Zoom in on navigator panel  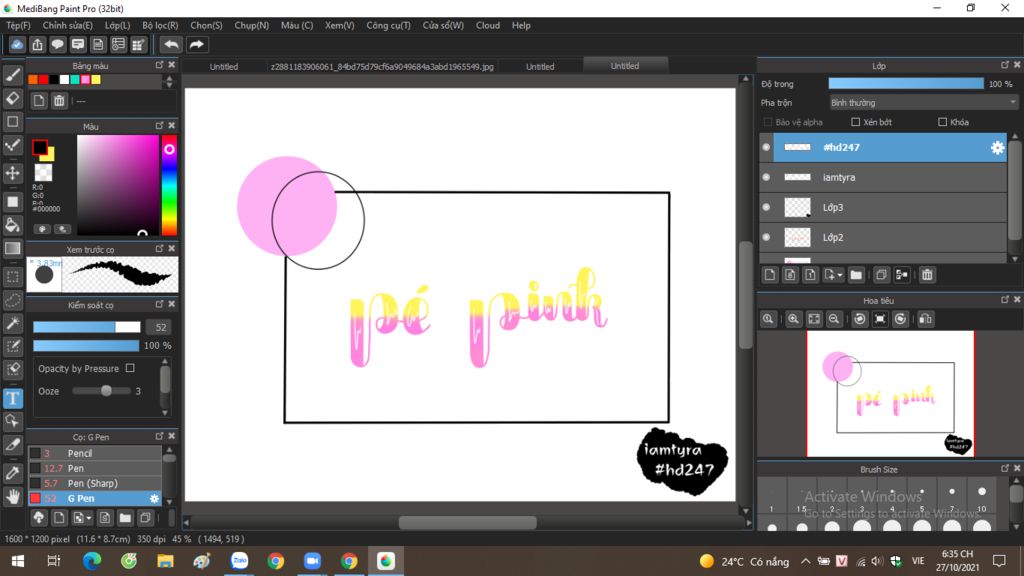coord(793,319)
